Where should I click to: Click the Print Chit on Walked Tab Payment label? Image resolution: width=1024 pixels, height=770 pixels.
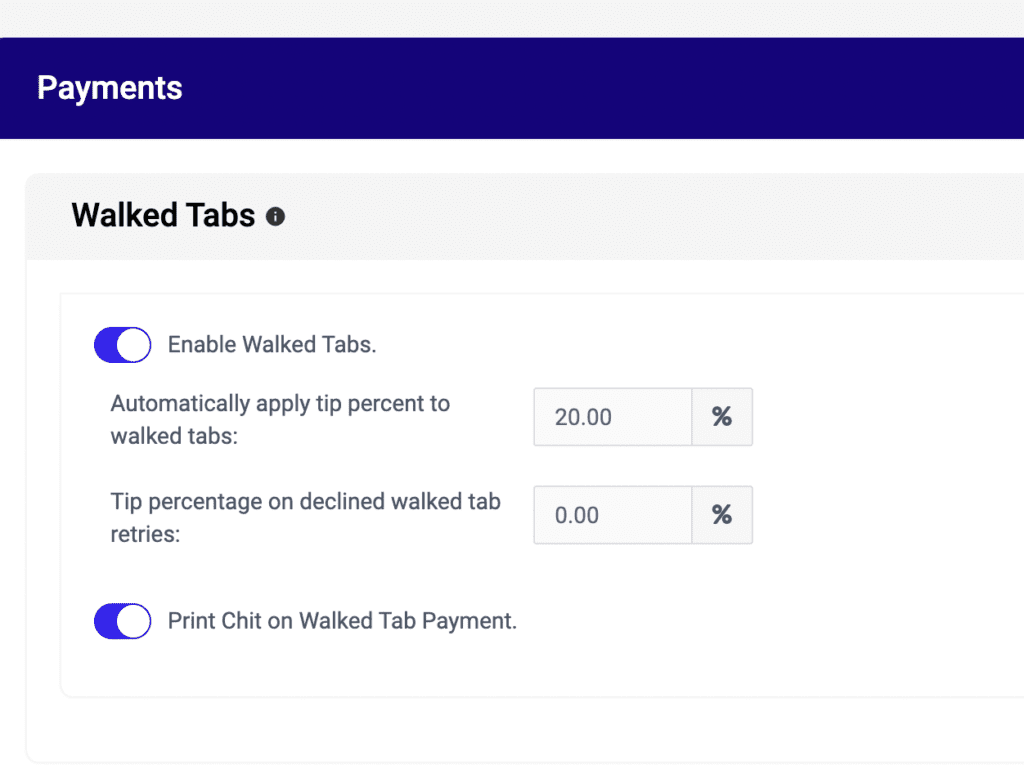342,621
